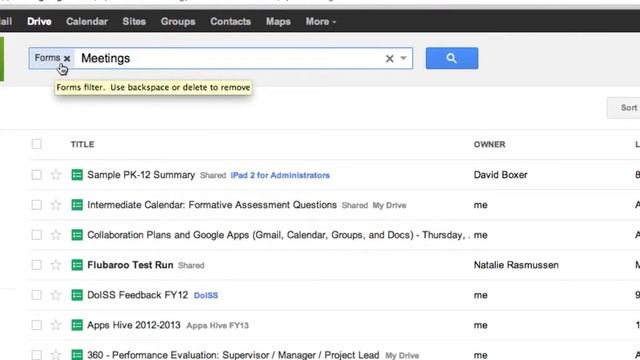Click the blue search magnifier button
This screenshot has height=360, width=640.
(452, 58)
